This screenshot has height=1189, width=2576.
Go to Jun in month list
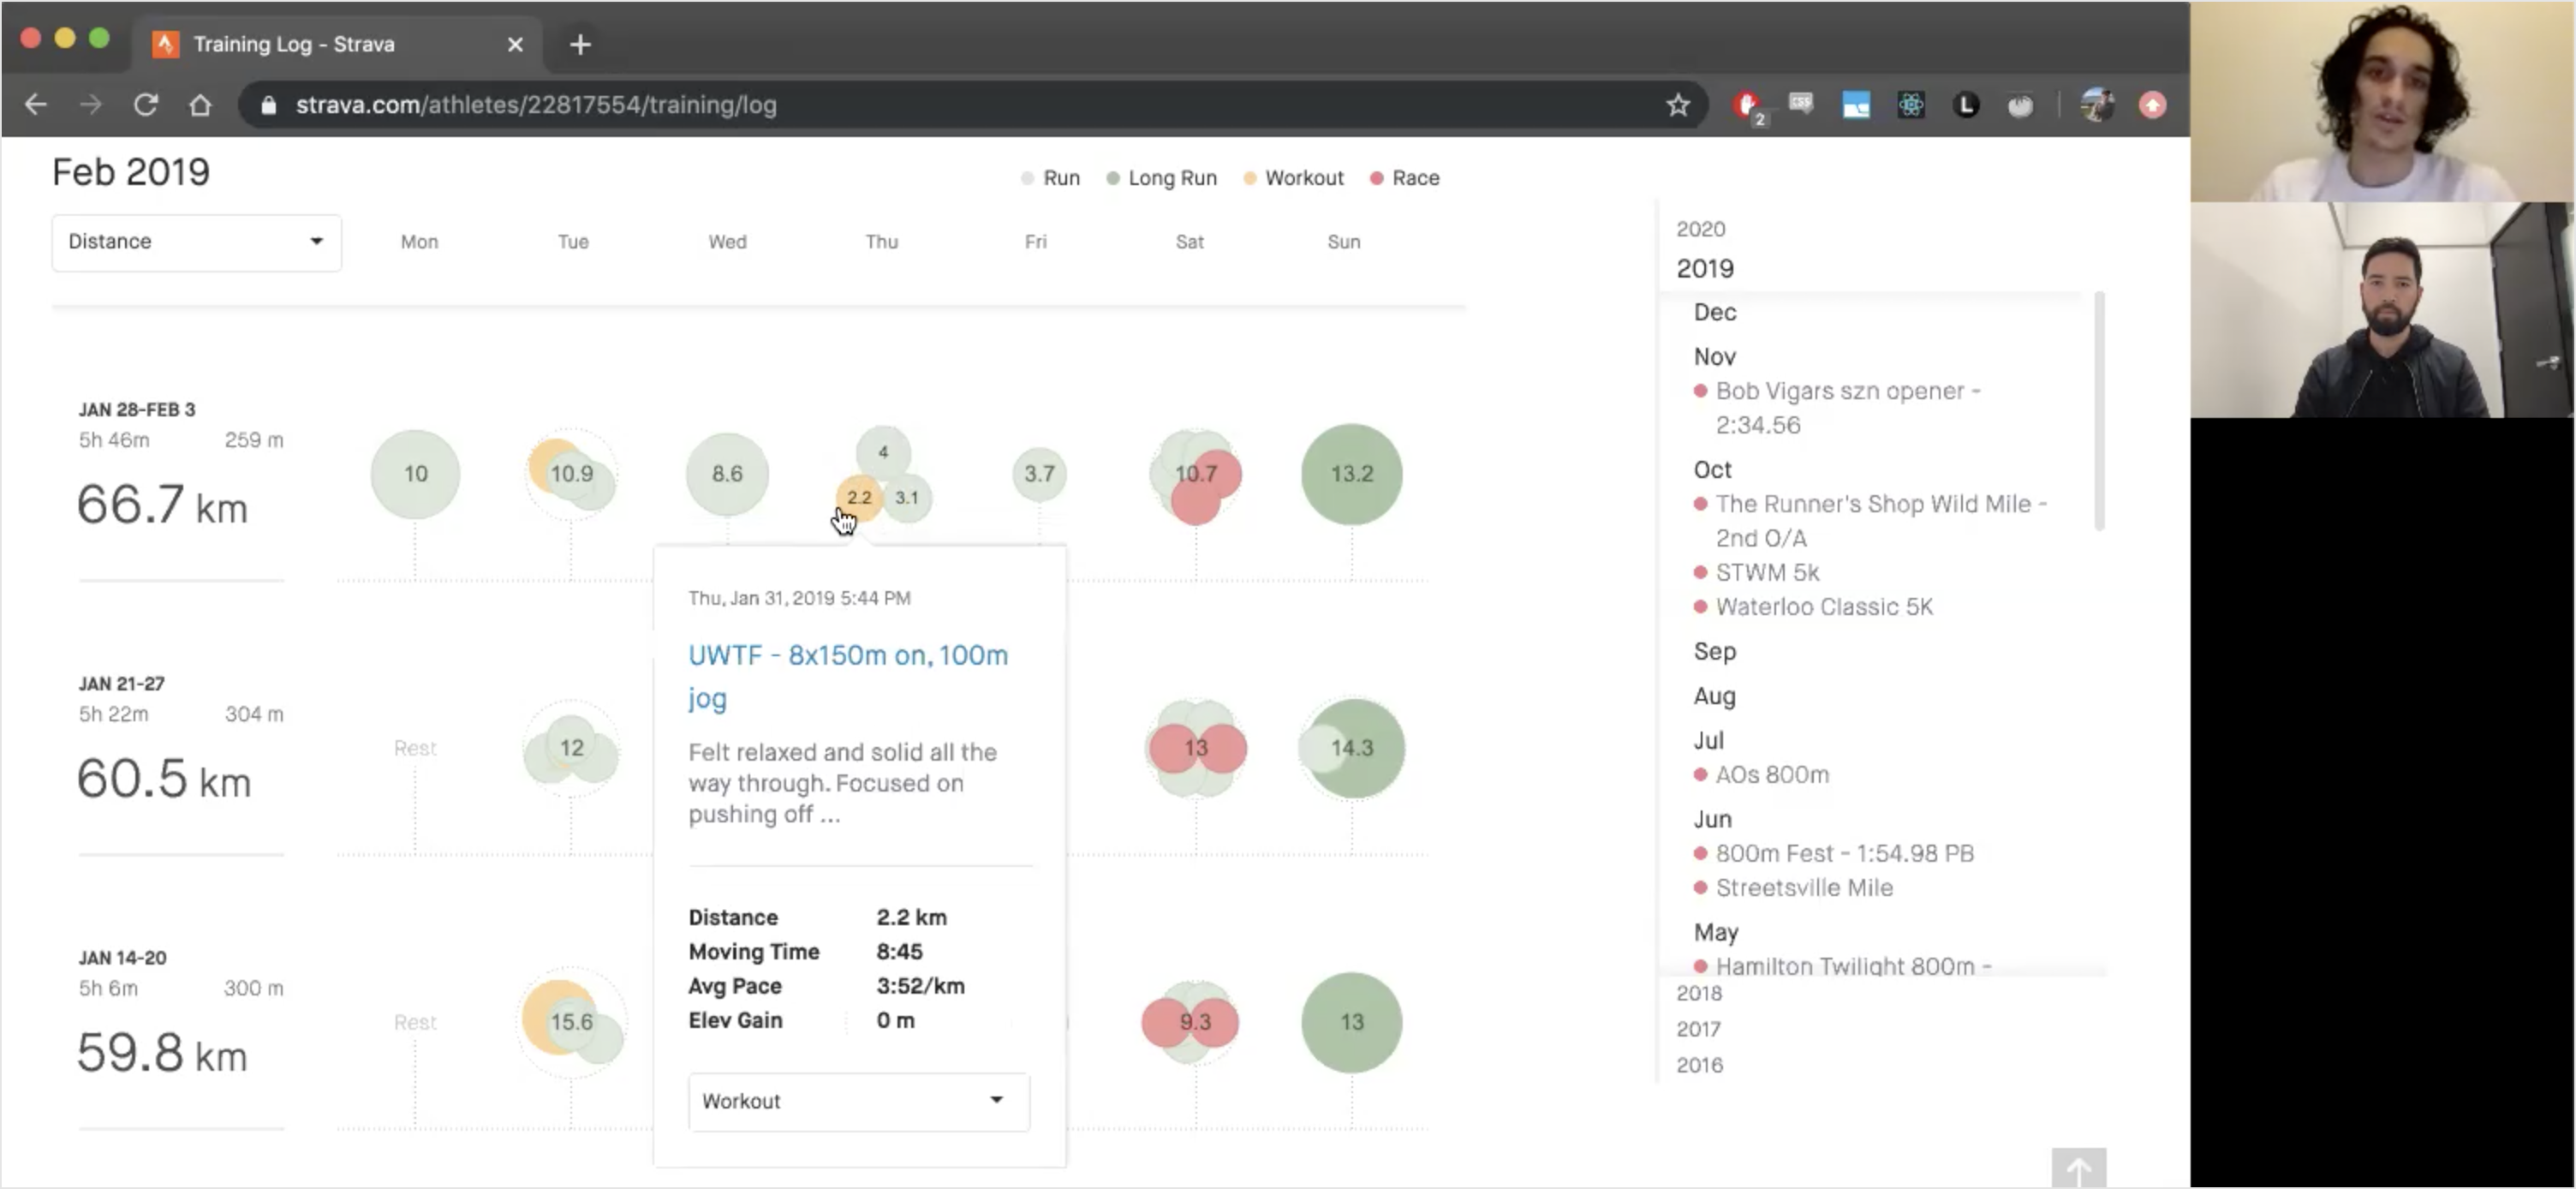[x=1713, y=820]
